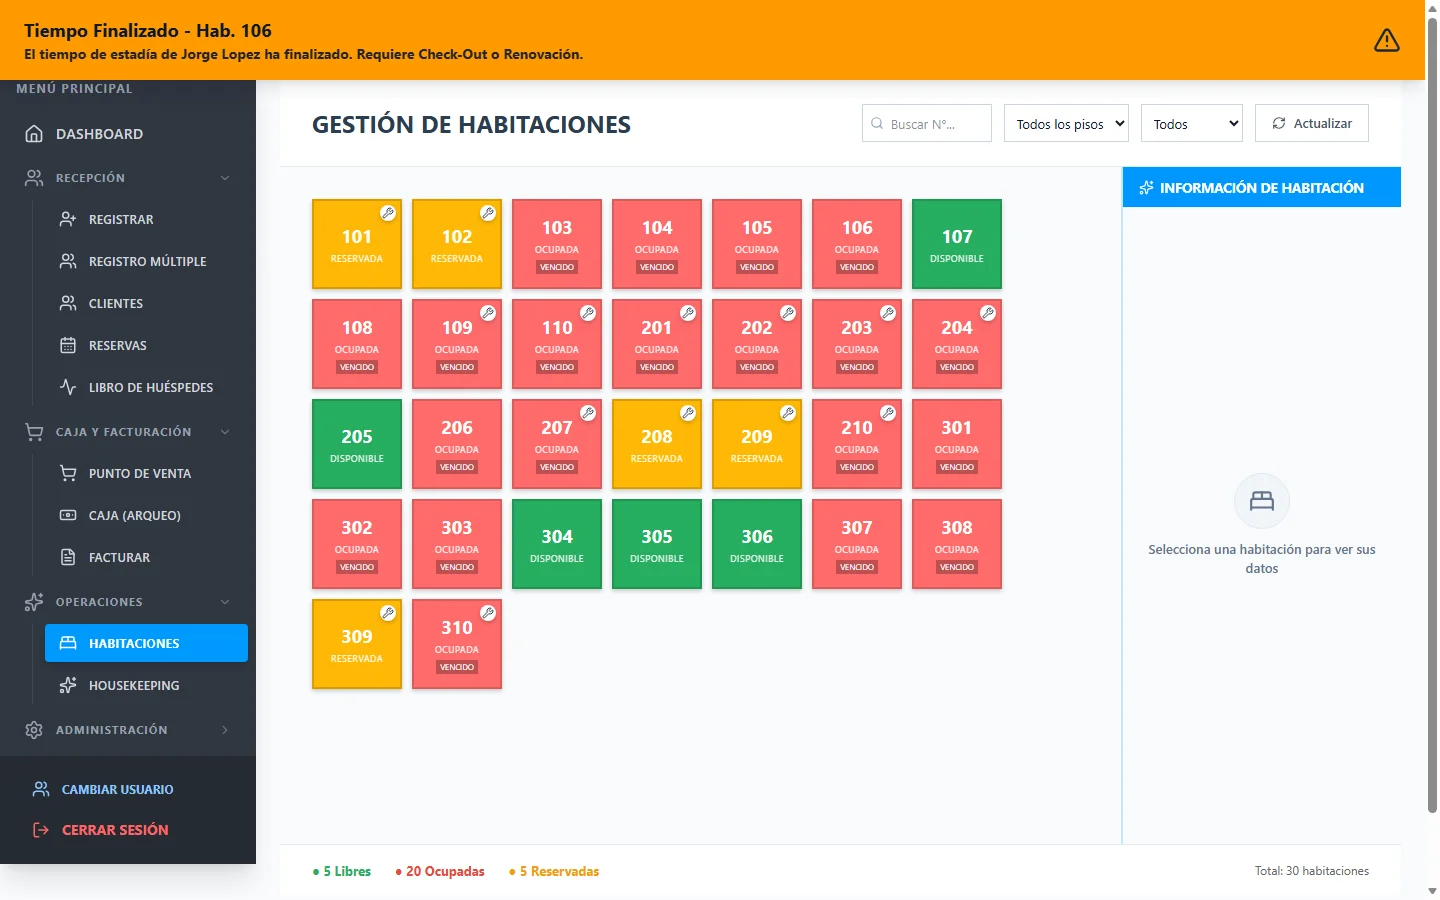The height and width of the screenshot is (900, 1440).
Task: Collapse the Caja y Facturación section
Action: tap(128, 432)
